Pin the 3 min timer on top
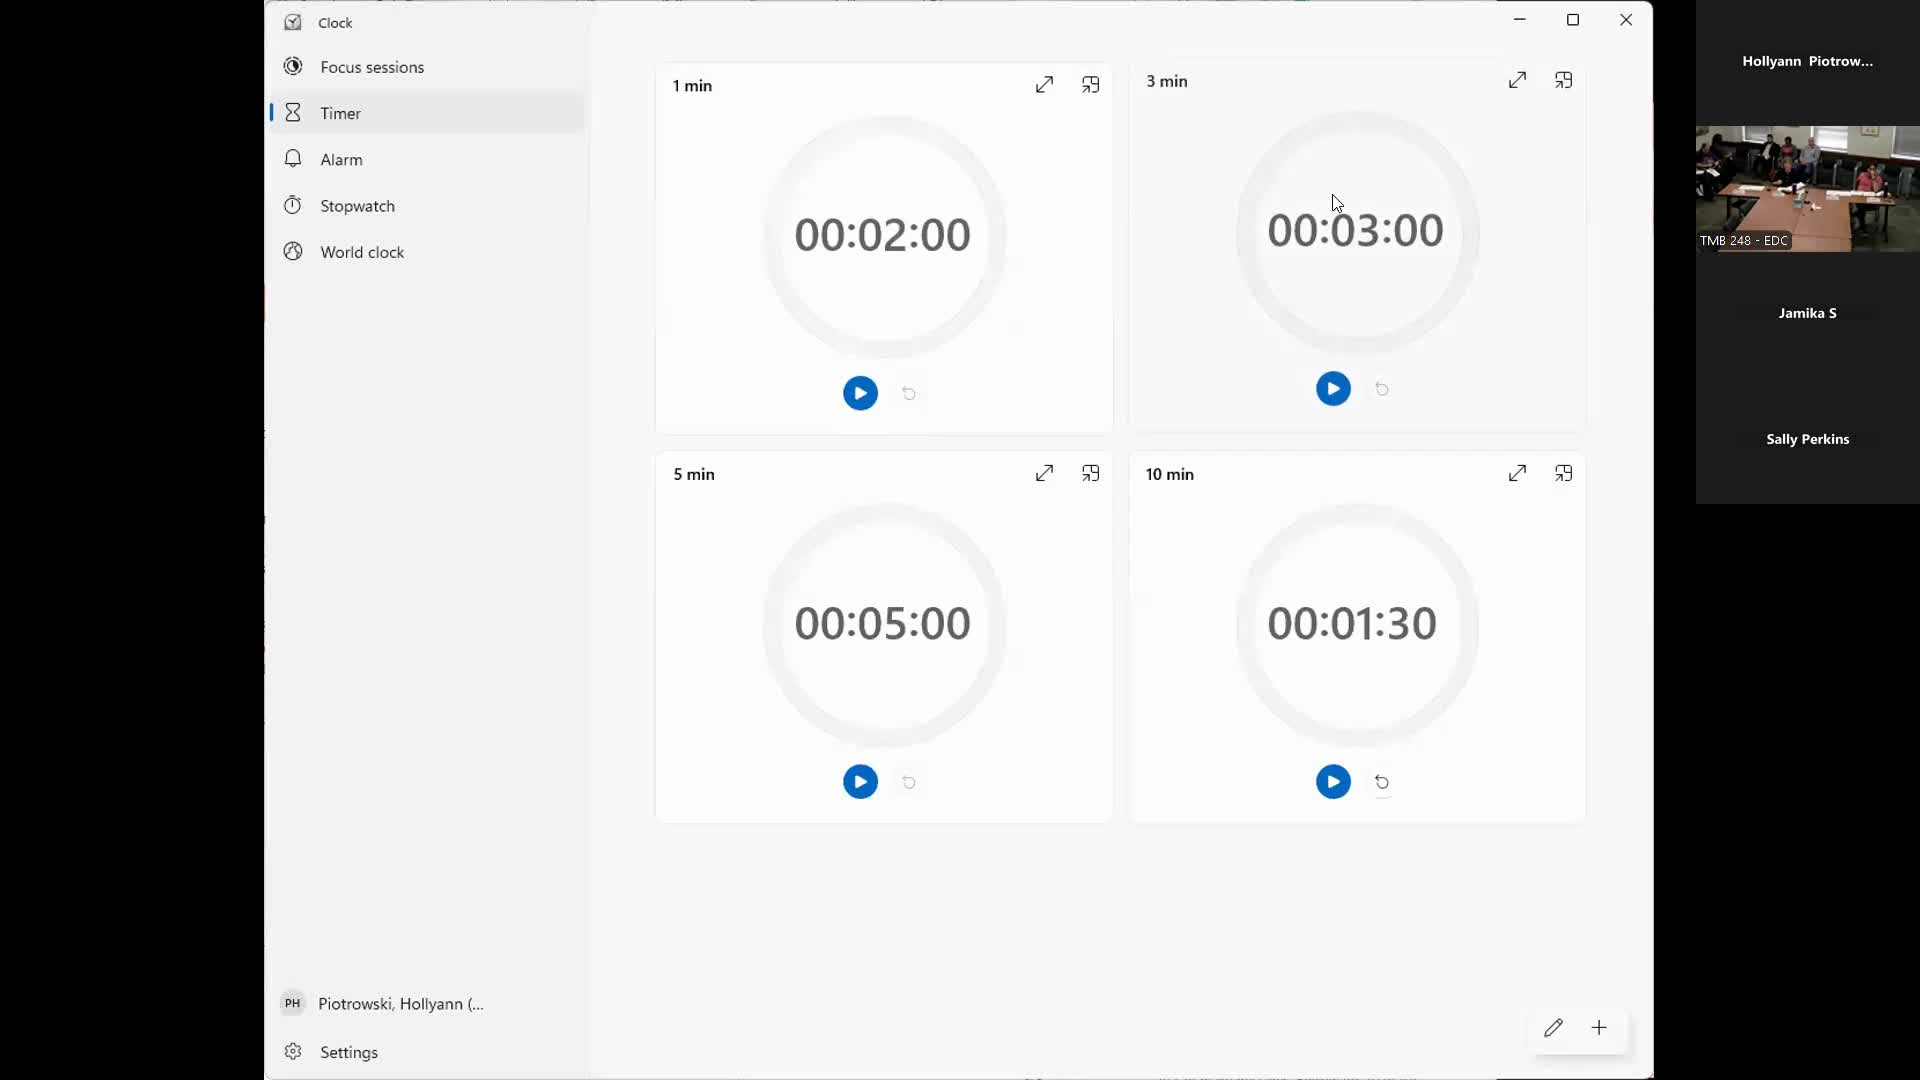 tap(1564, 80)
